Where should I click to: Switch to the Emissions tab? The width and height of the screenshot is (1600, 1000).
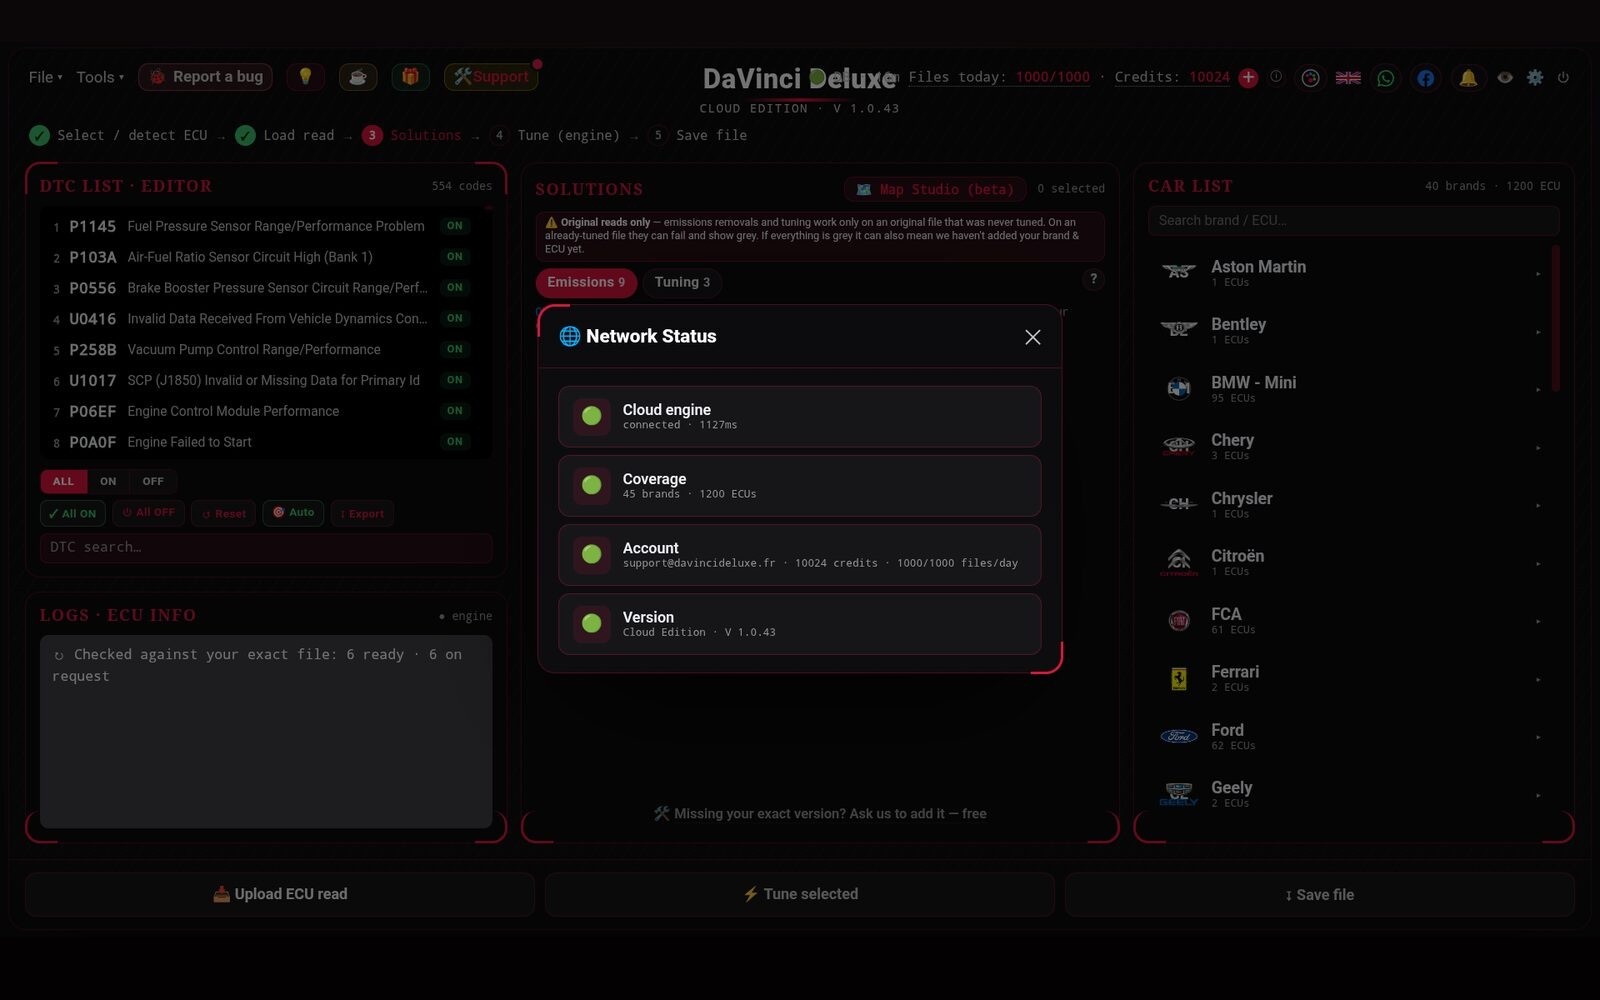(x=586, y=282)
